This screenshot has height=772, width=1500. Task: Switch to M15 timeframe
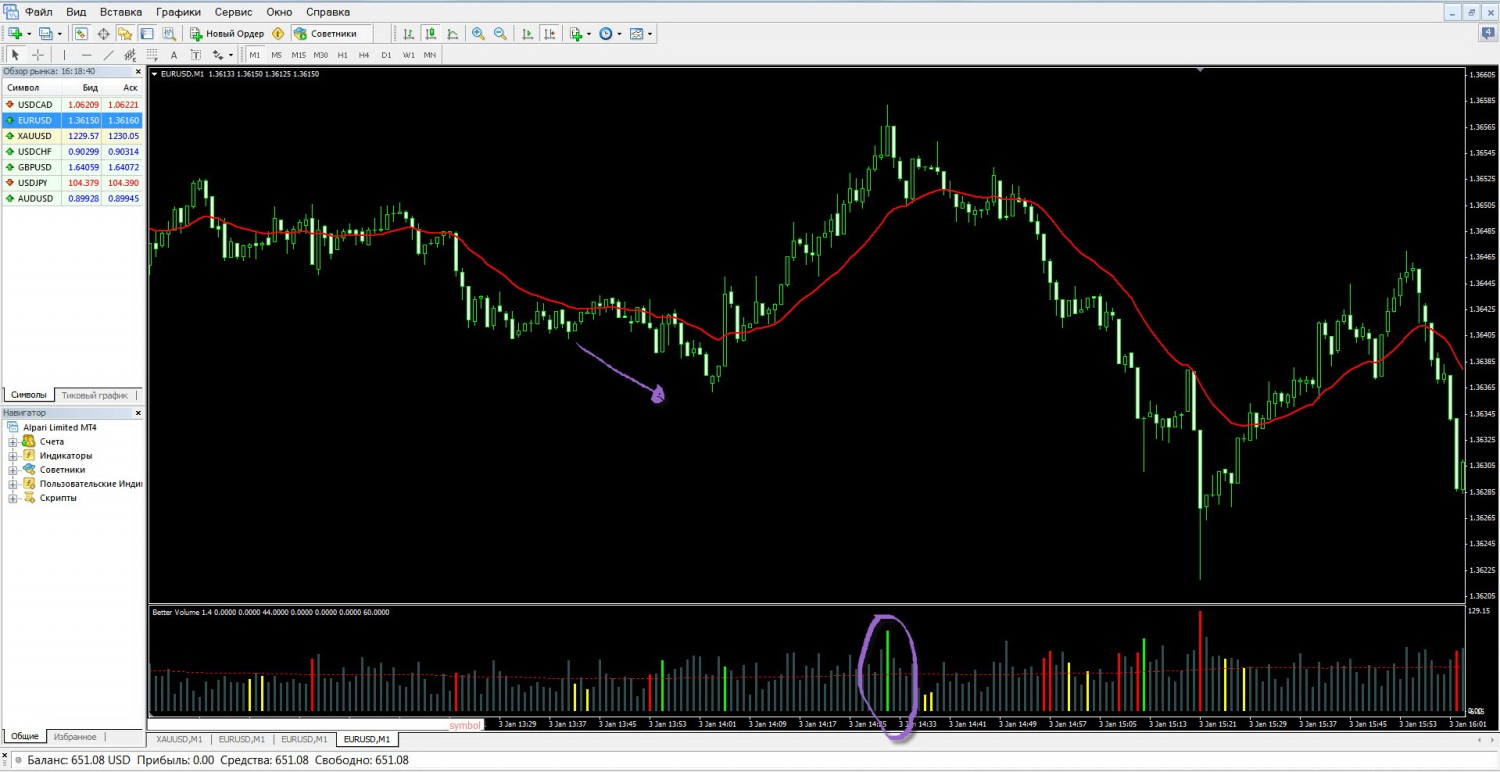point(298,55)
